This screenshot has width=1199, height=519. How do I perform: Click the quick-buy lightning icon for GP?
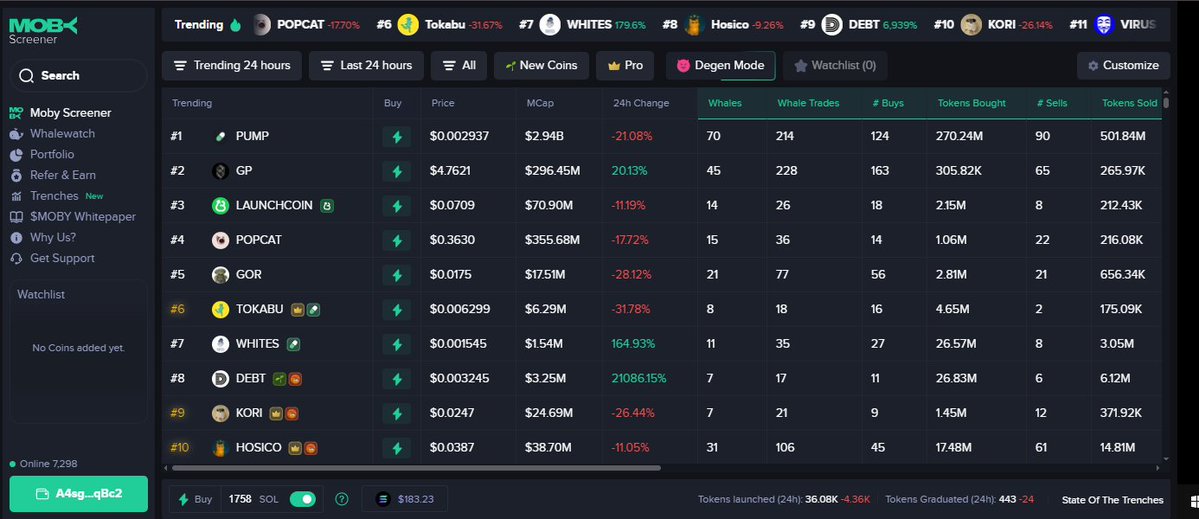tap(396, 171)
